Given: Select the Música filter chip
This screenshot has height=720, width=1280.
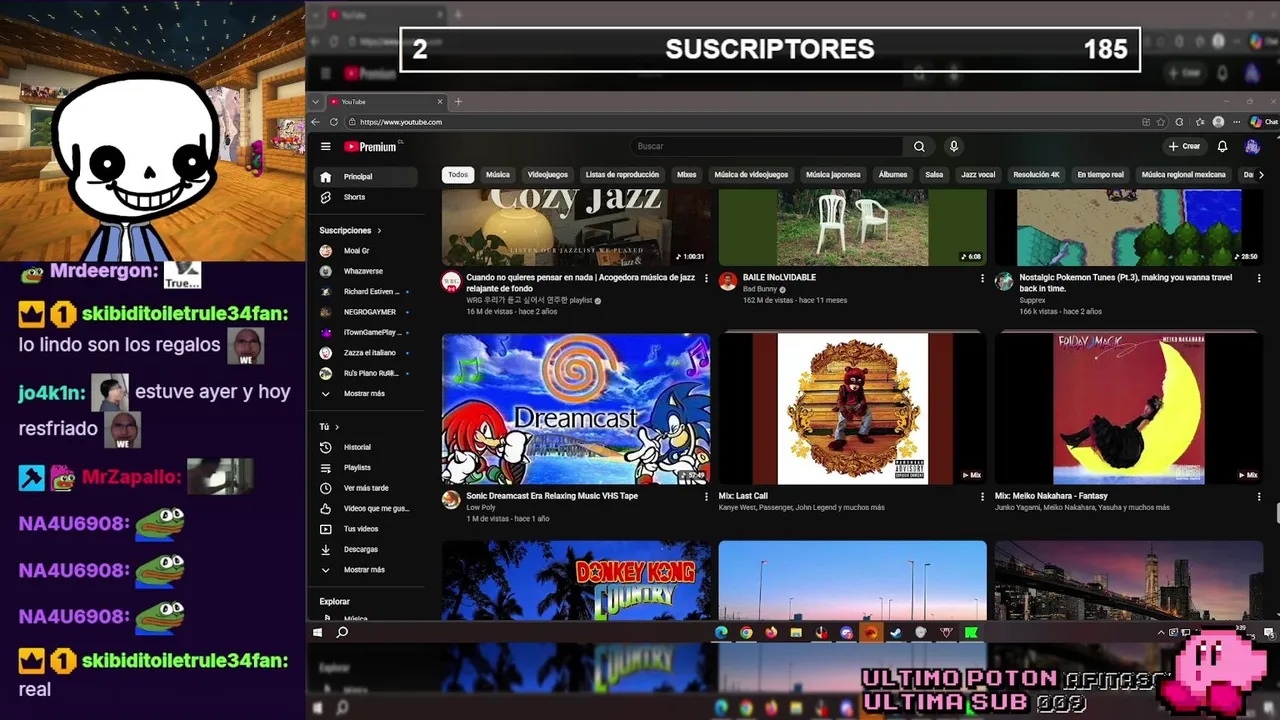Looking at the screenshot, I should (497, 174).
